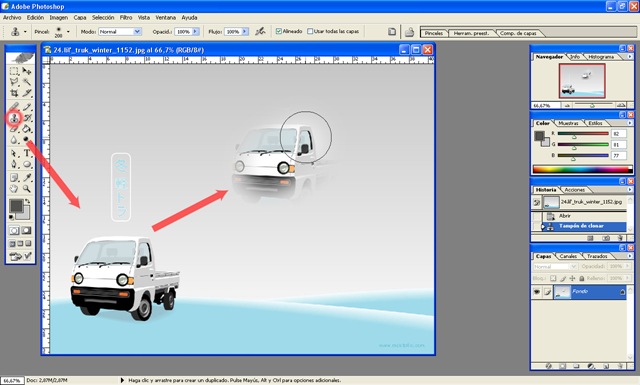Viewport: 640px width, 385px height.
Task: Select the Clone Stamp tool in toolbox
Action: (14, 118)
